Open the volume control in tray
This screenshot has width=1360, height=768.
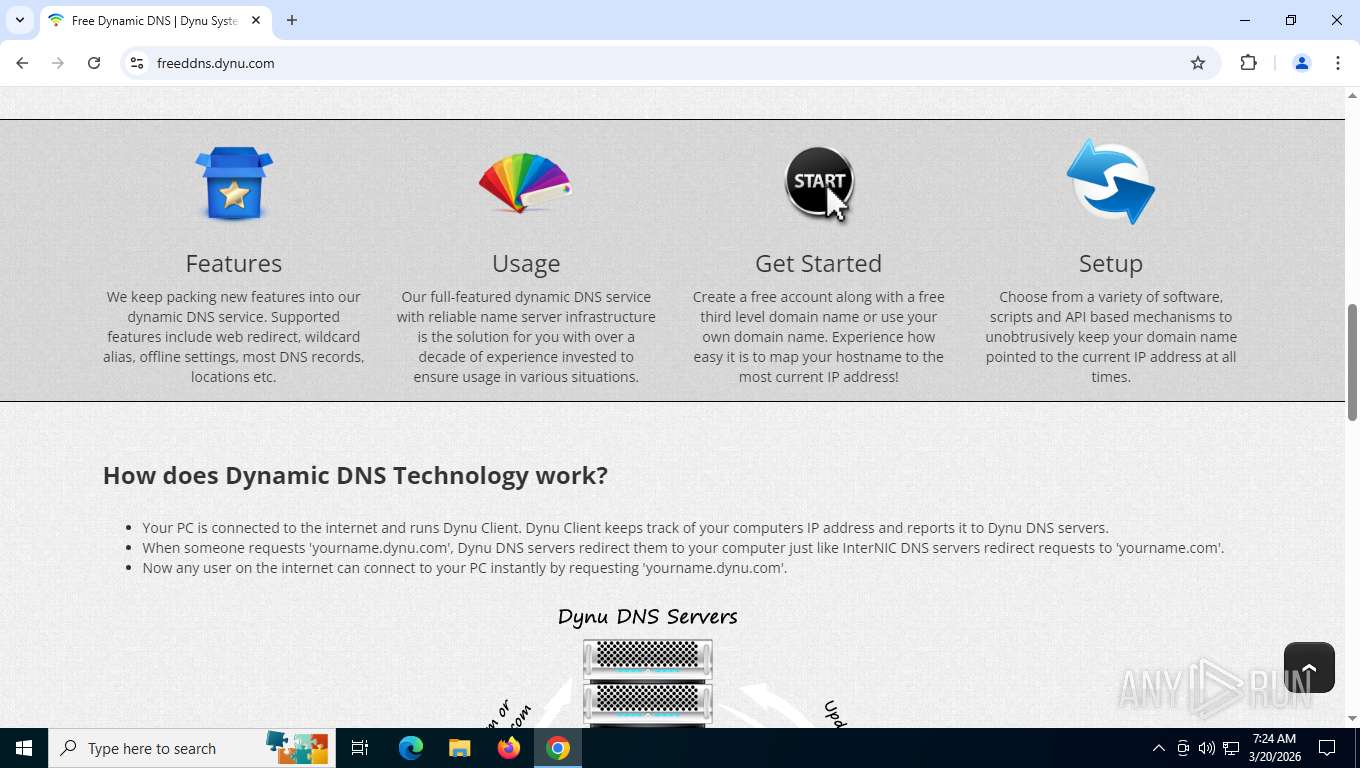point(1206,748)
